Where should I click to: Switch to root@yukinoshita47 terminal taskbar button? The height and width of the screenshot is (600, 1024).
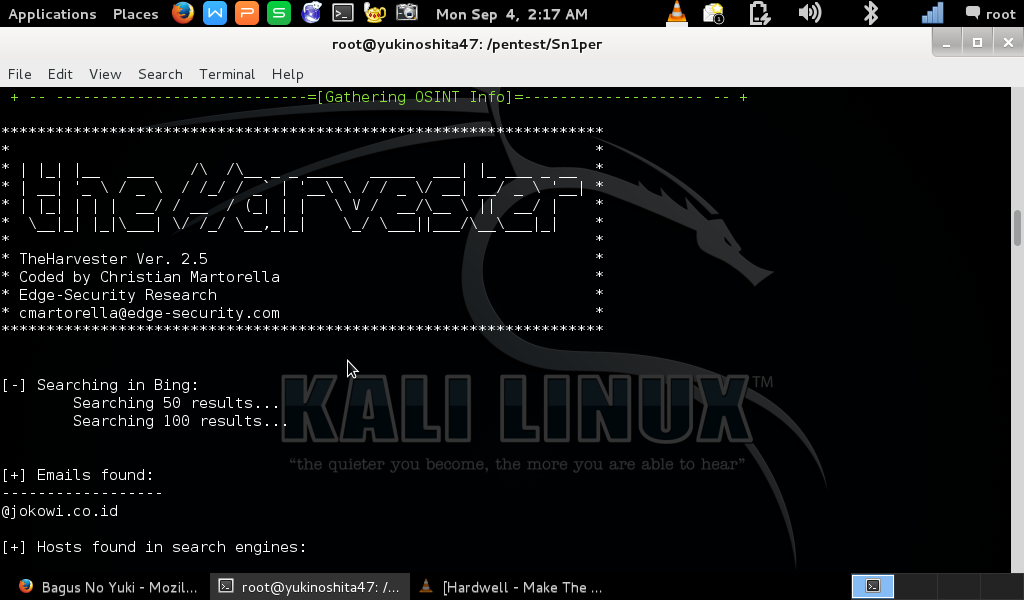[x=310, y=587]
